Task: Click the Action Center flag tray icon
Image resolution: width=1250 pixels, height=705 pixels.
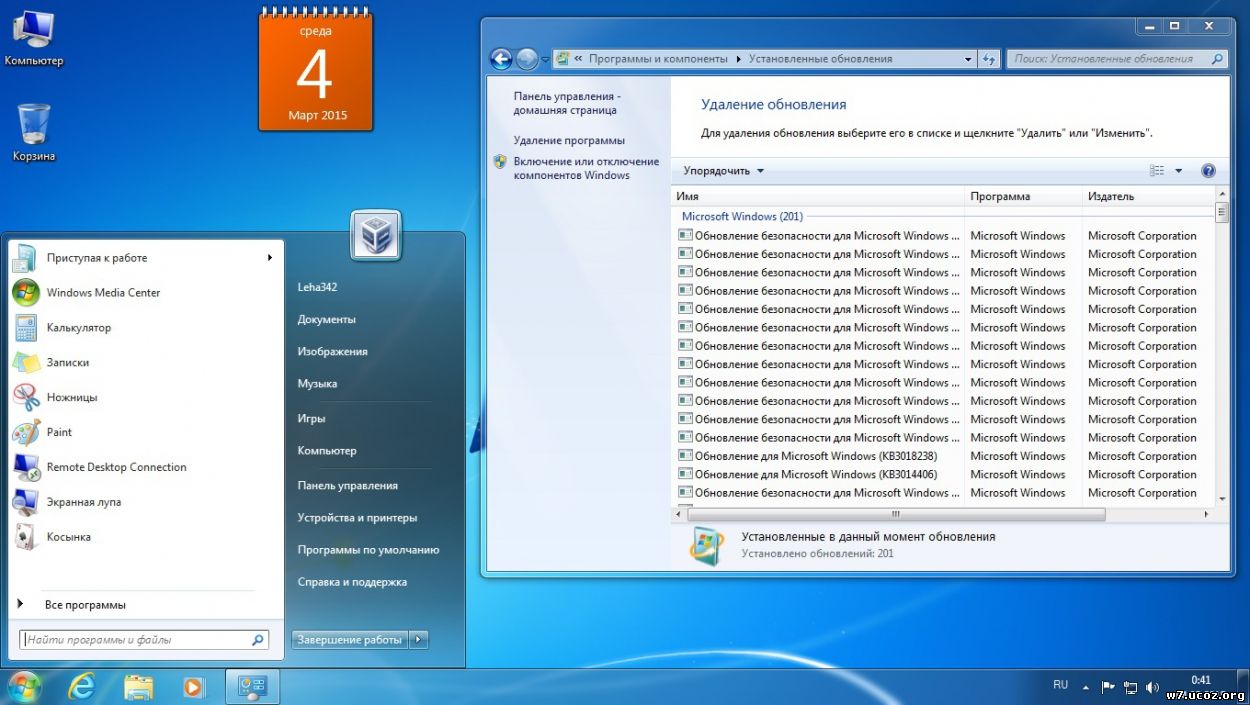Action: click(x=1108, y=687)
